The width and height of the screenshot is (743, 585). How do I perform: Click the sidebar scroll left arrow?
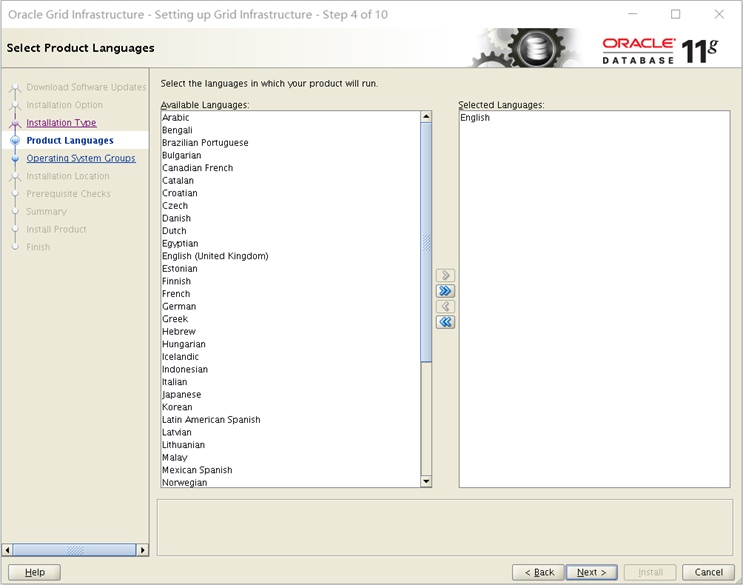click(7, 550)
